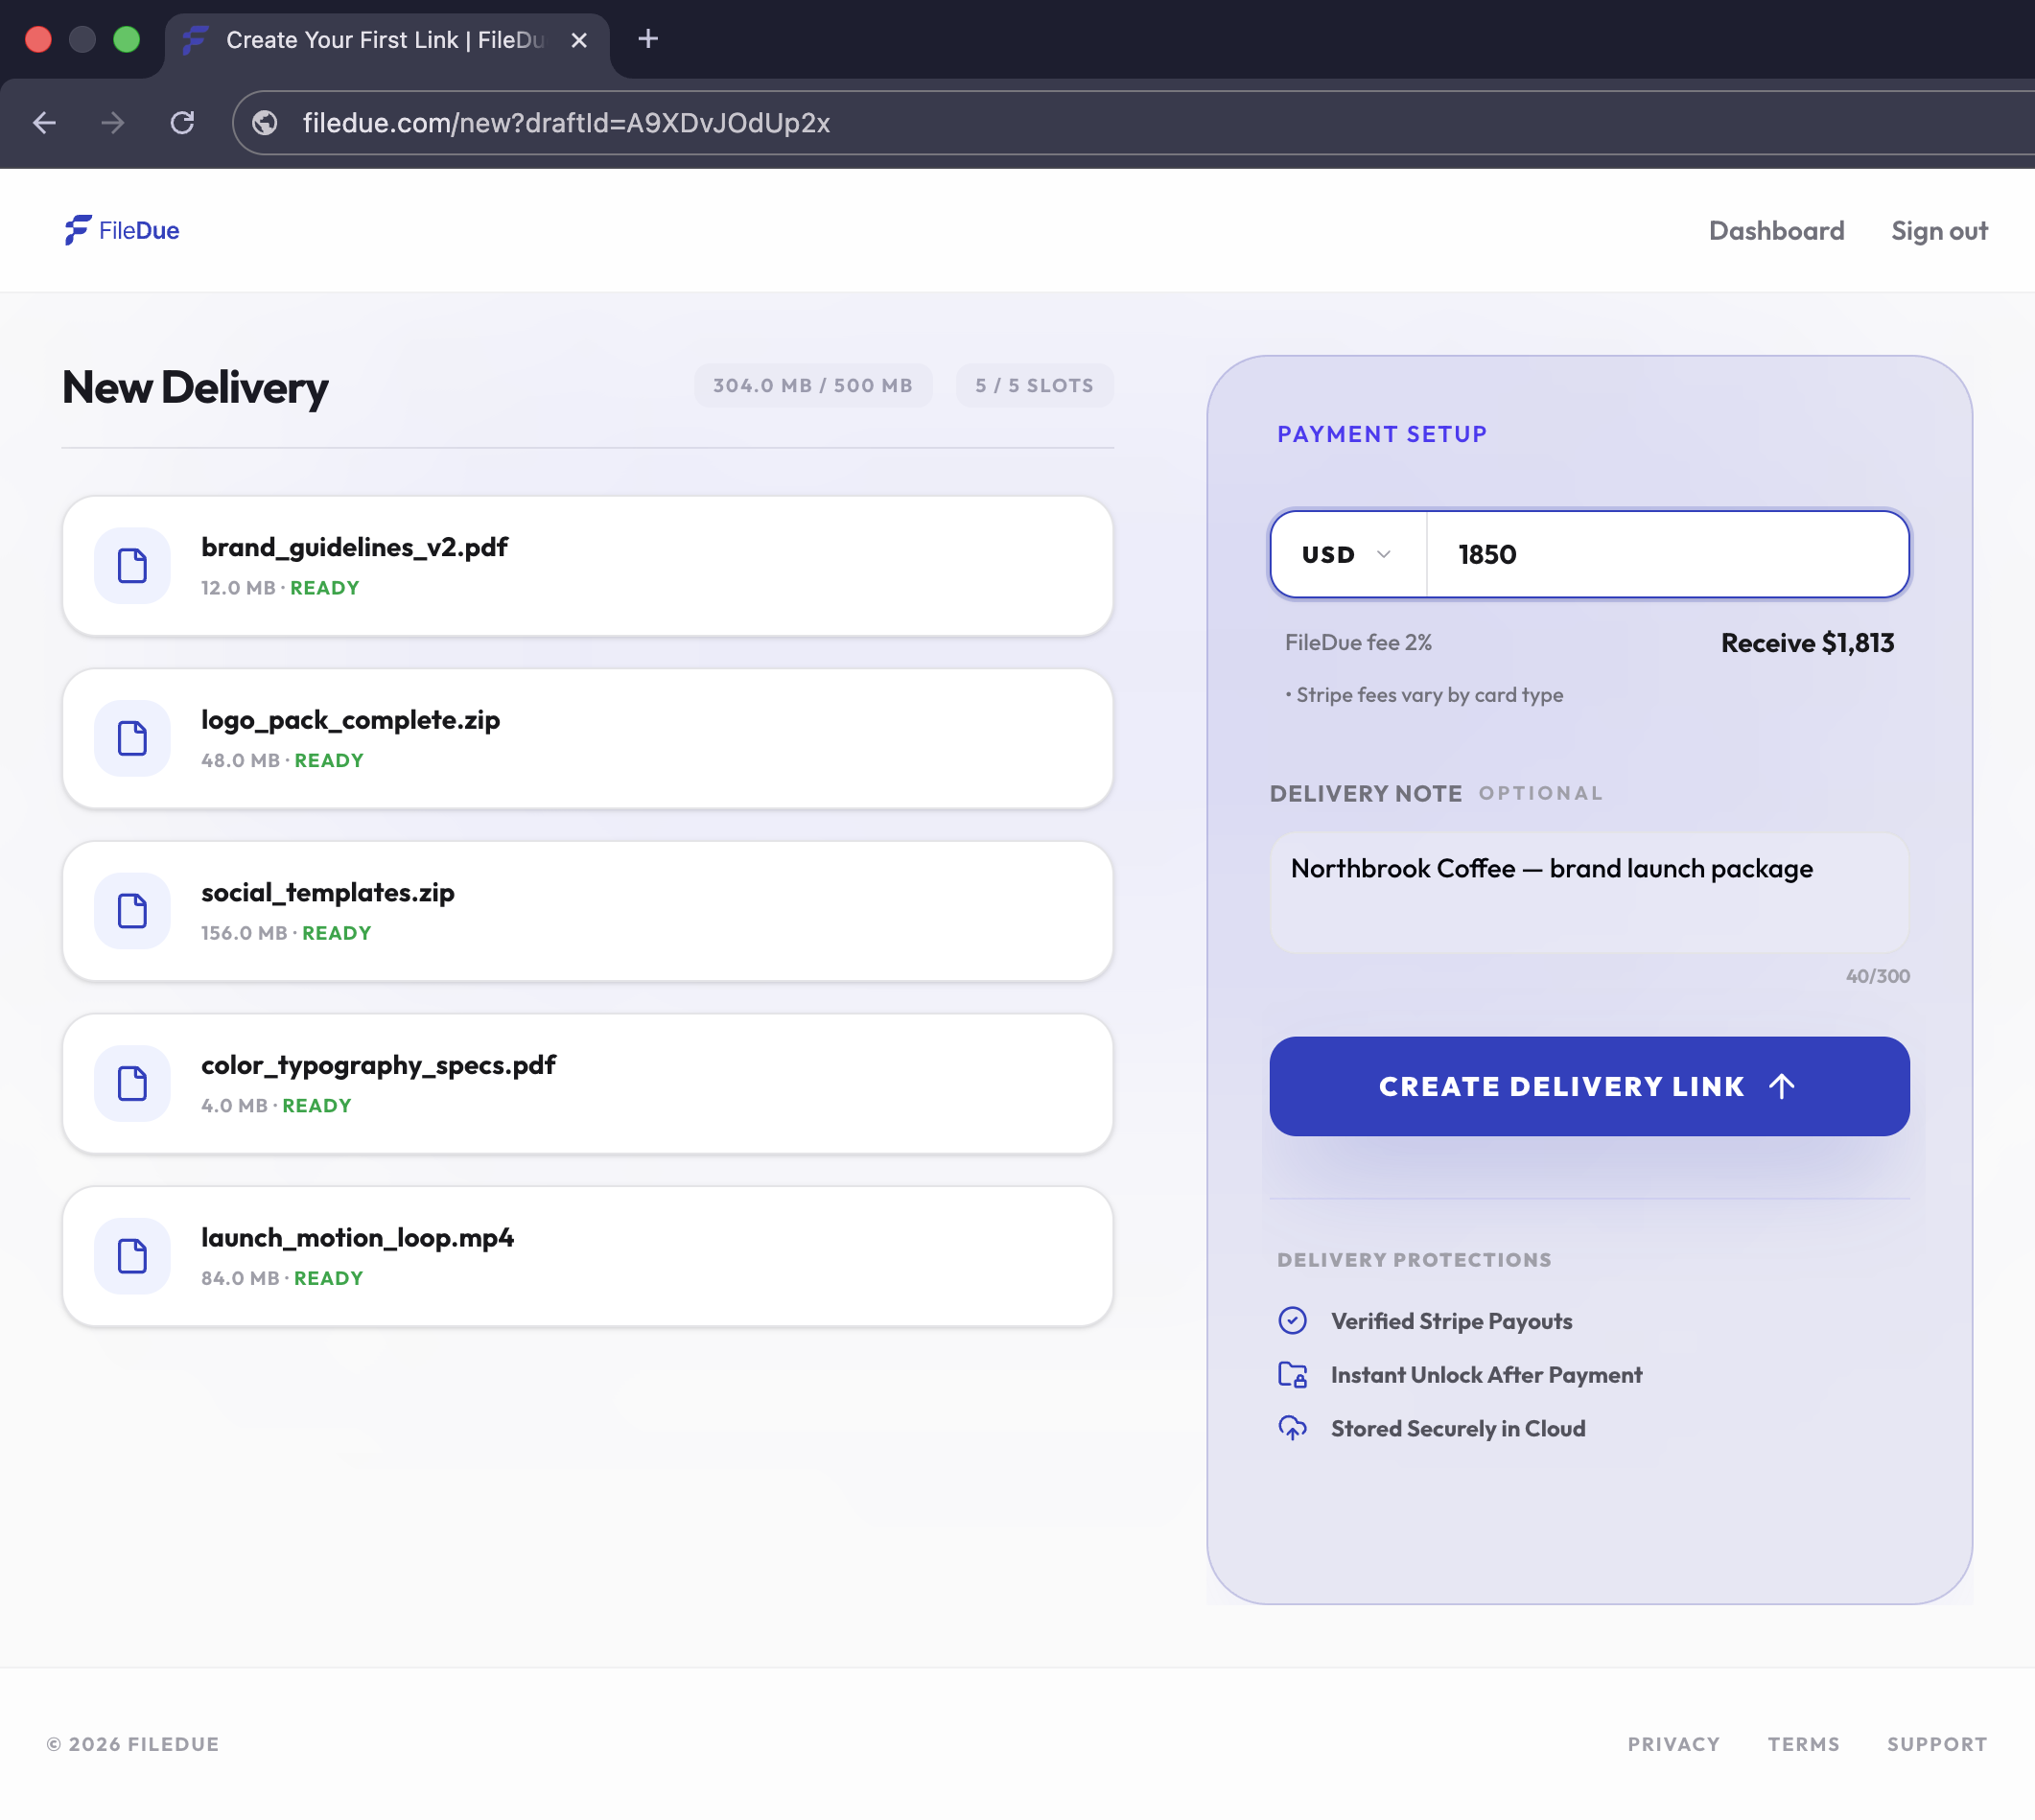Click Create Delivery Link button
The height and width of the screenshot is (1820, 2035).
point(1589,1086)
